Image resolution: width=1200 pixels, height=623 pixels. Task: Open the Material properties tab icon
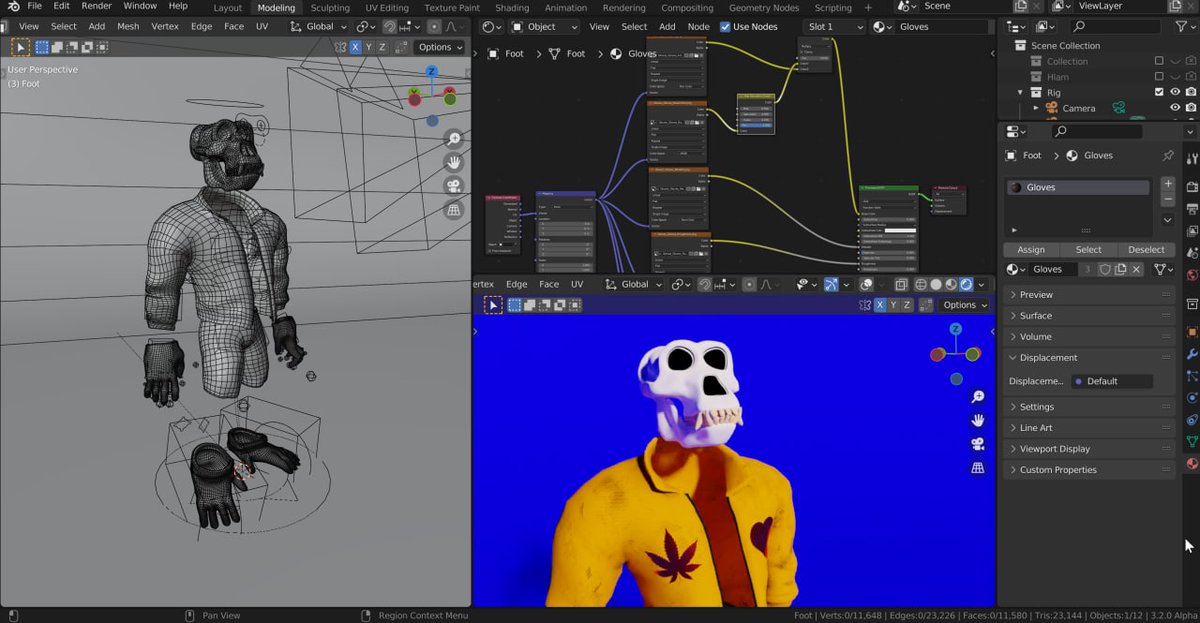point(1191,464)
